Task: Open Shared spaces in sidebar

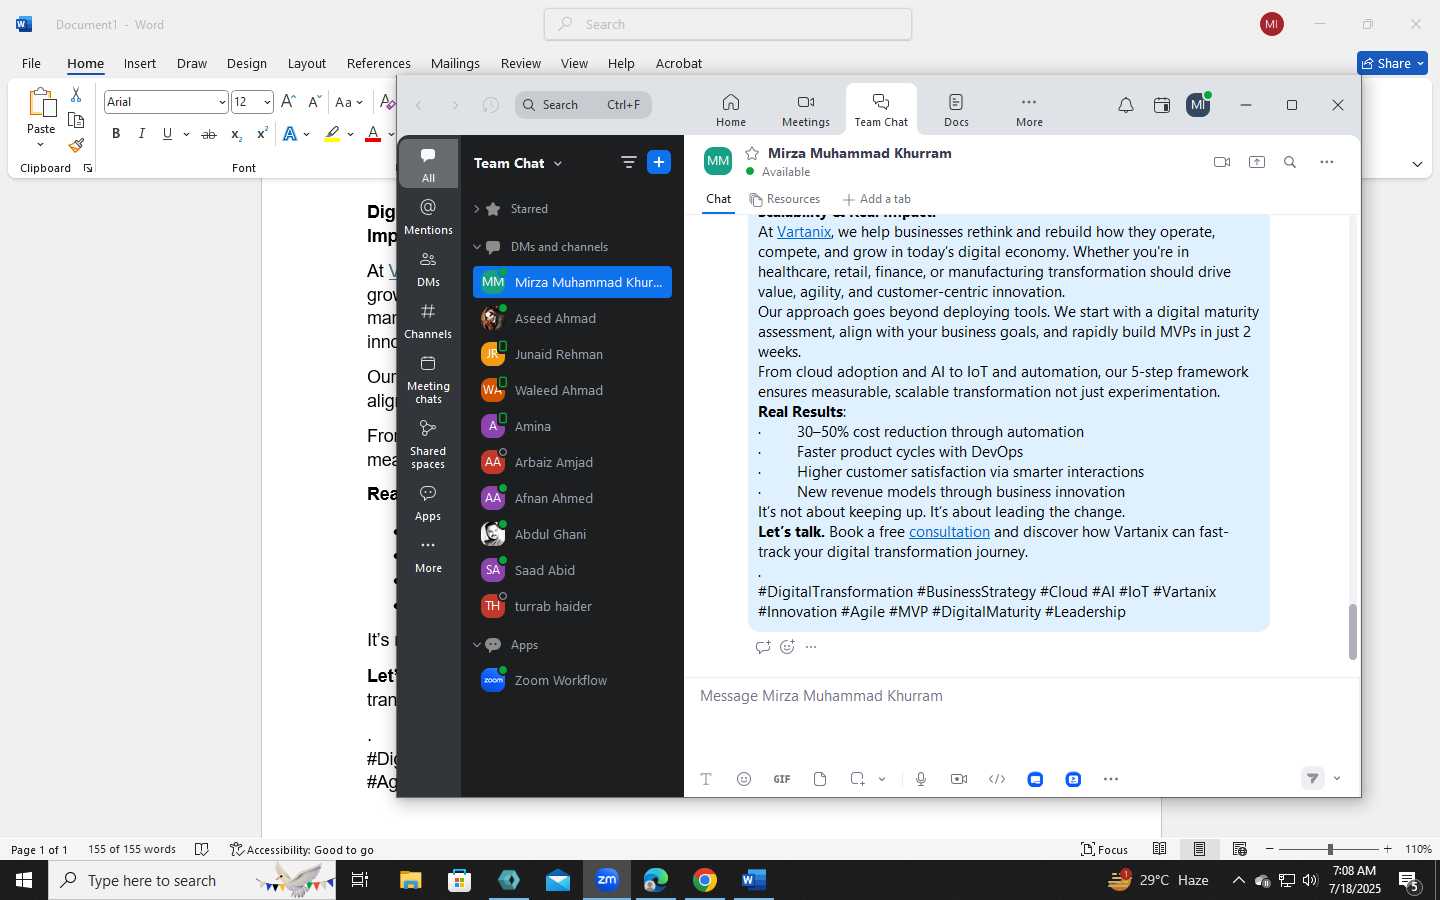Action: (428, 444)
